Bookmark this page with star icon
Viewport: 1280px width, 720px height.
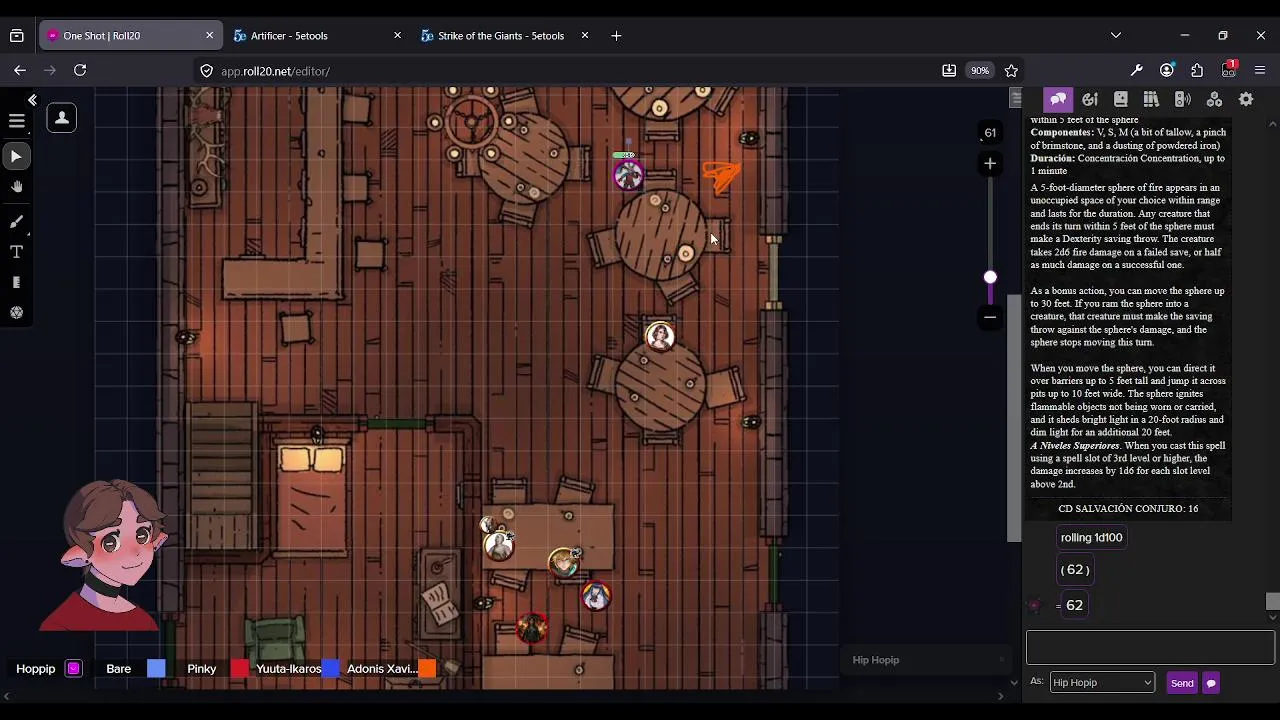1011,71
